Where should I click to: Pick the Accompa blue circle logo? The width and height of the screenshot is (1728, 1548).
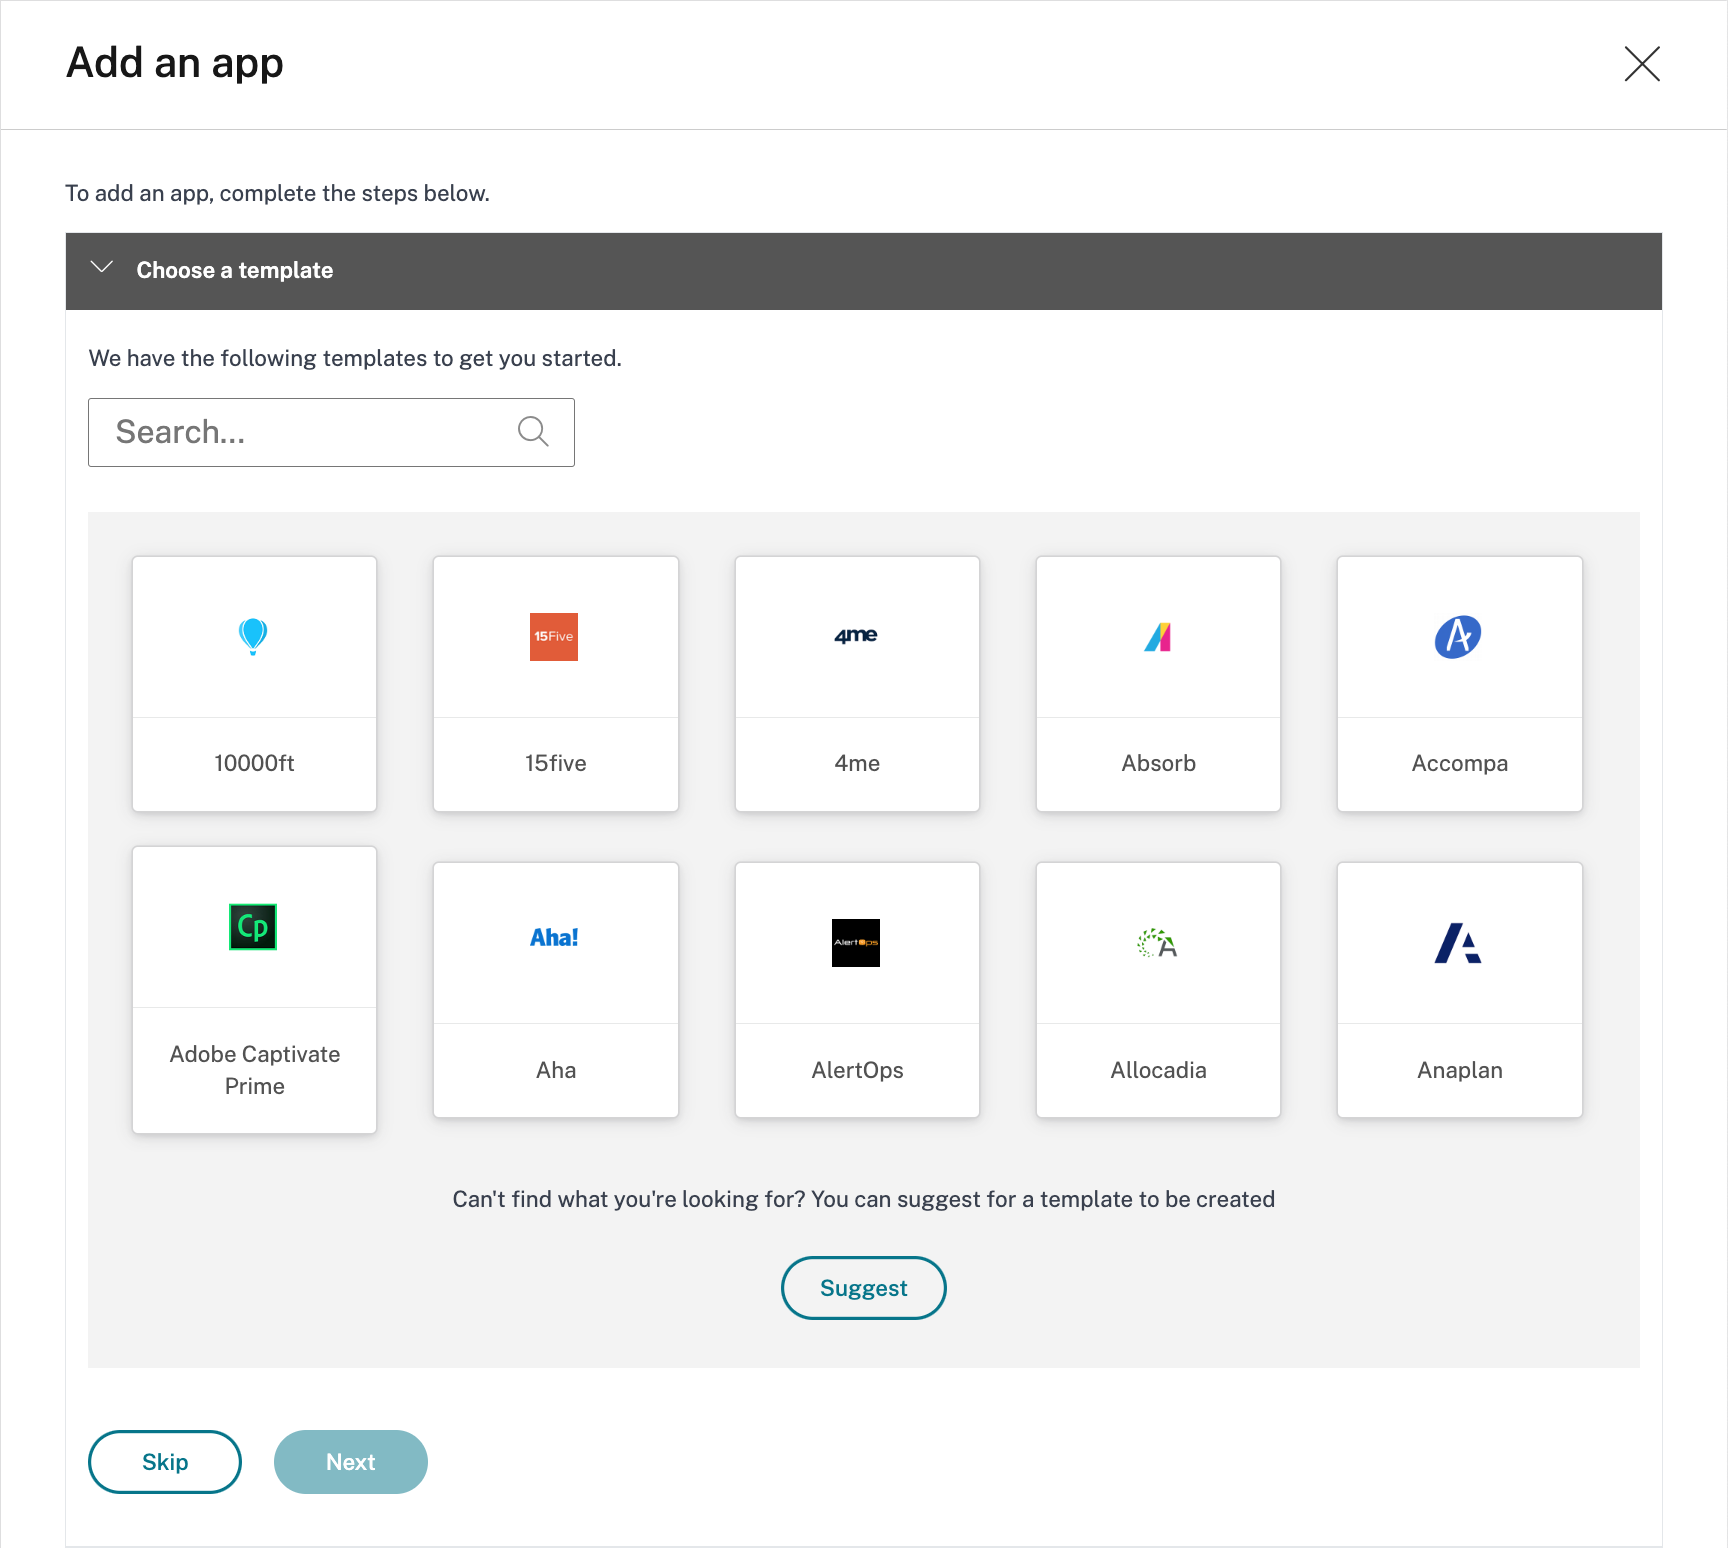point(1458,636)
